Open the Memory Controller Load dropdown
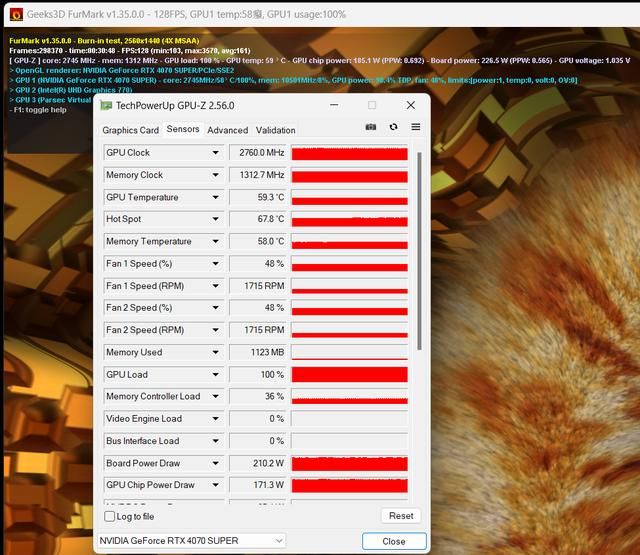This screenshot has width=640, height=555. point(215,396)
